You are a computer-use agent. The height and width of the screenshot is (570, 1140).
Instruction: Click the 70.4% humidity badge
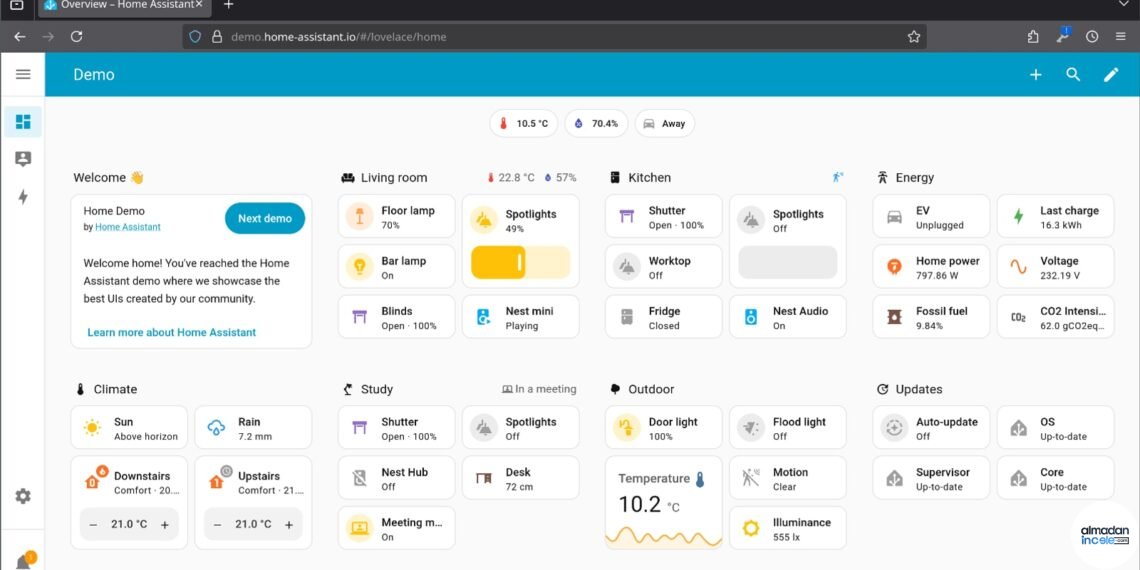[x=596, y=124]
